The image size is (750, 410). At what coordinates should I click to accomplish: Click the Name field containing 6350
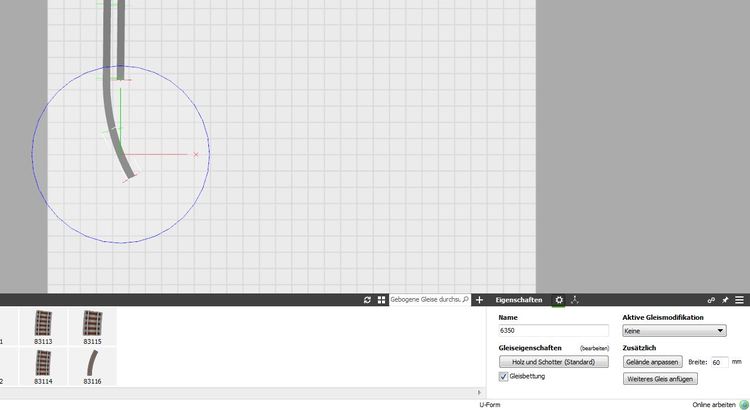click(553, 330)
